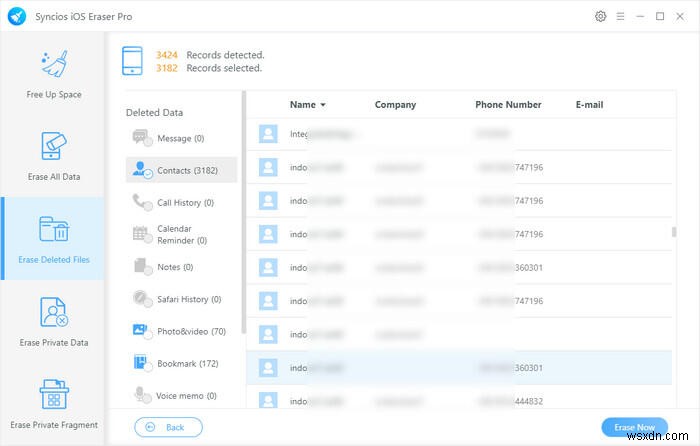700x446 pixels.
Task: Open Erase Private Data section
Action: click(54, 321)
